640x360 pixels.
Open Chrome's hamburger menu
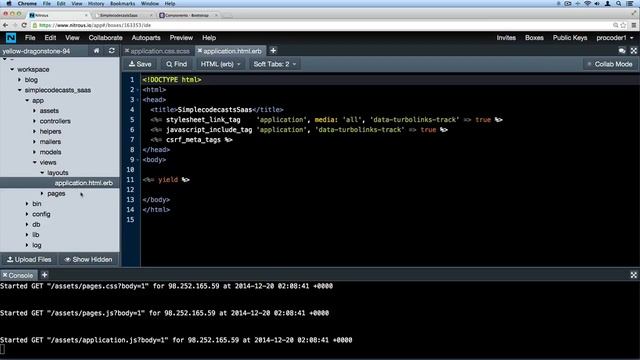pos(633,25)
